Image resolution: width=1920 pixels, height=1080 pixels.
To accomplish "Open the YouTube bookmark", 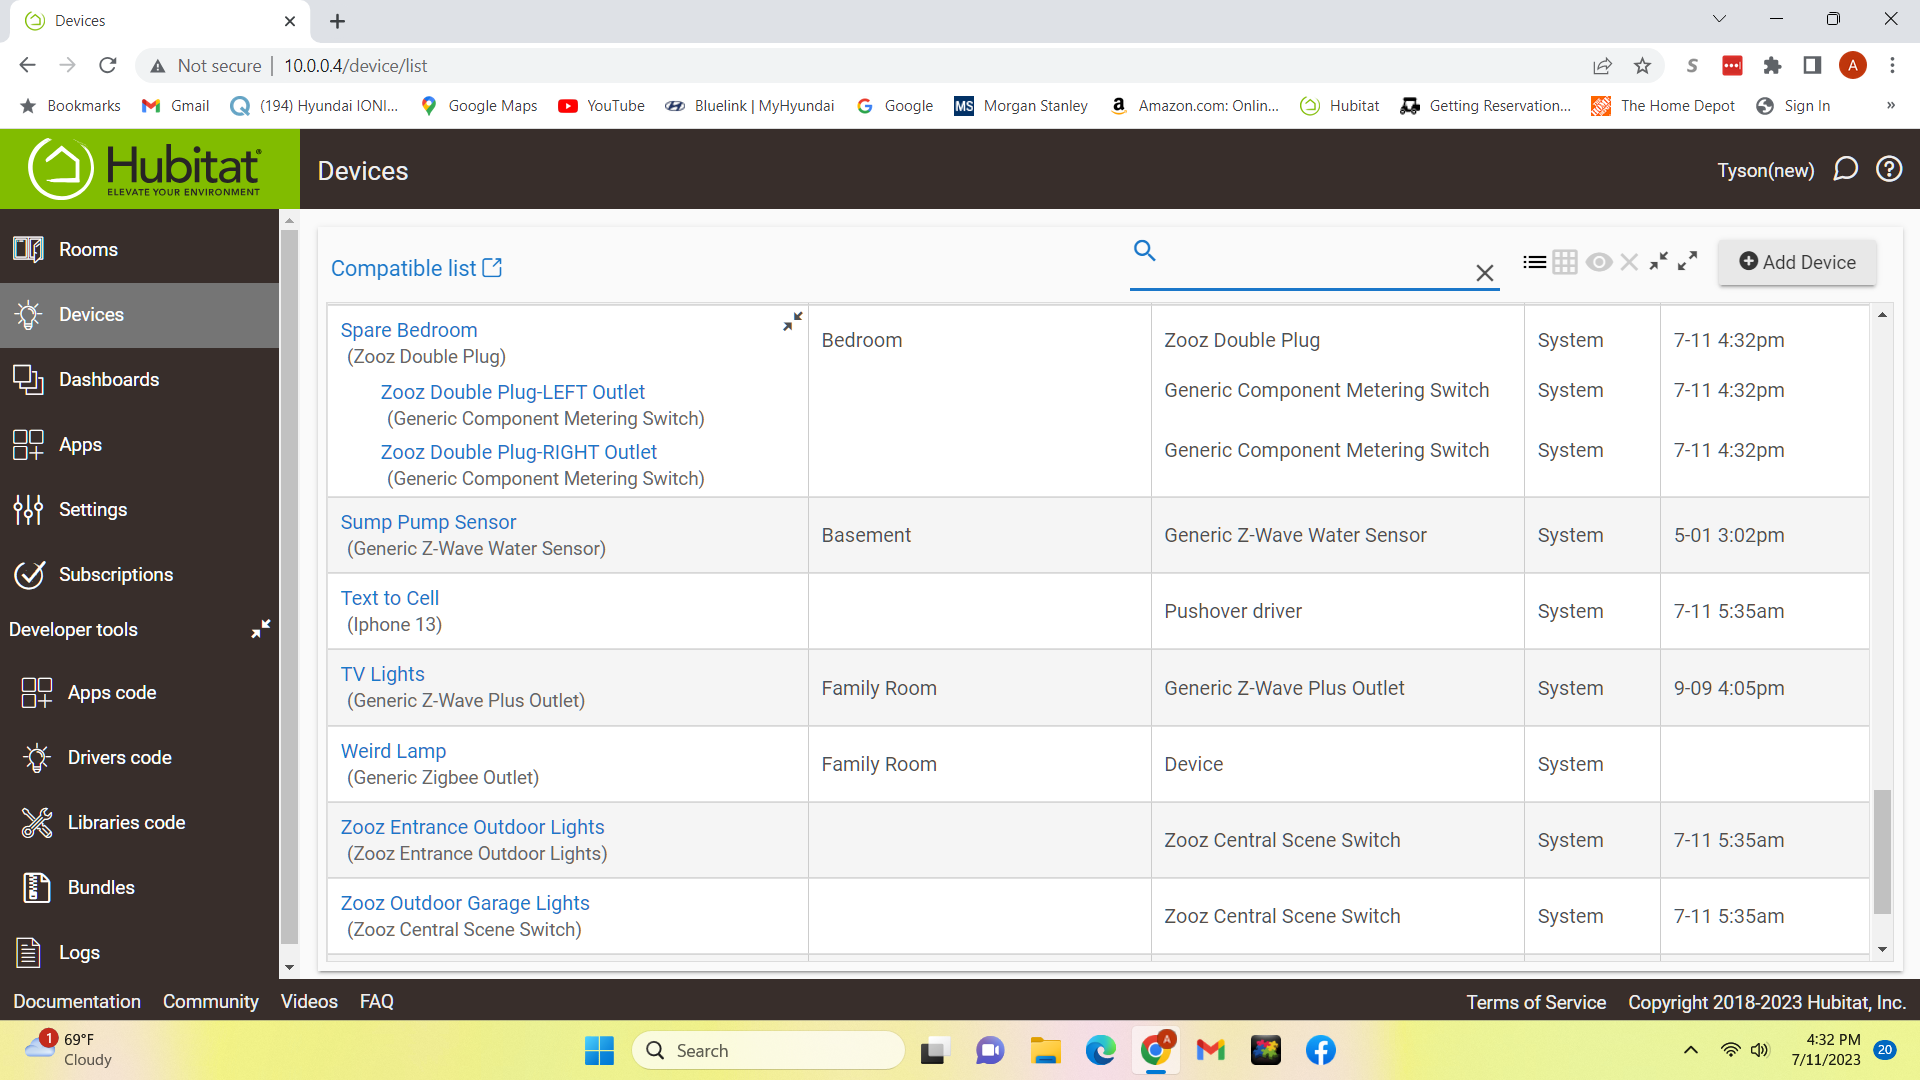I will click(x=601, y=106).
